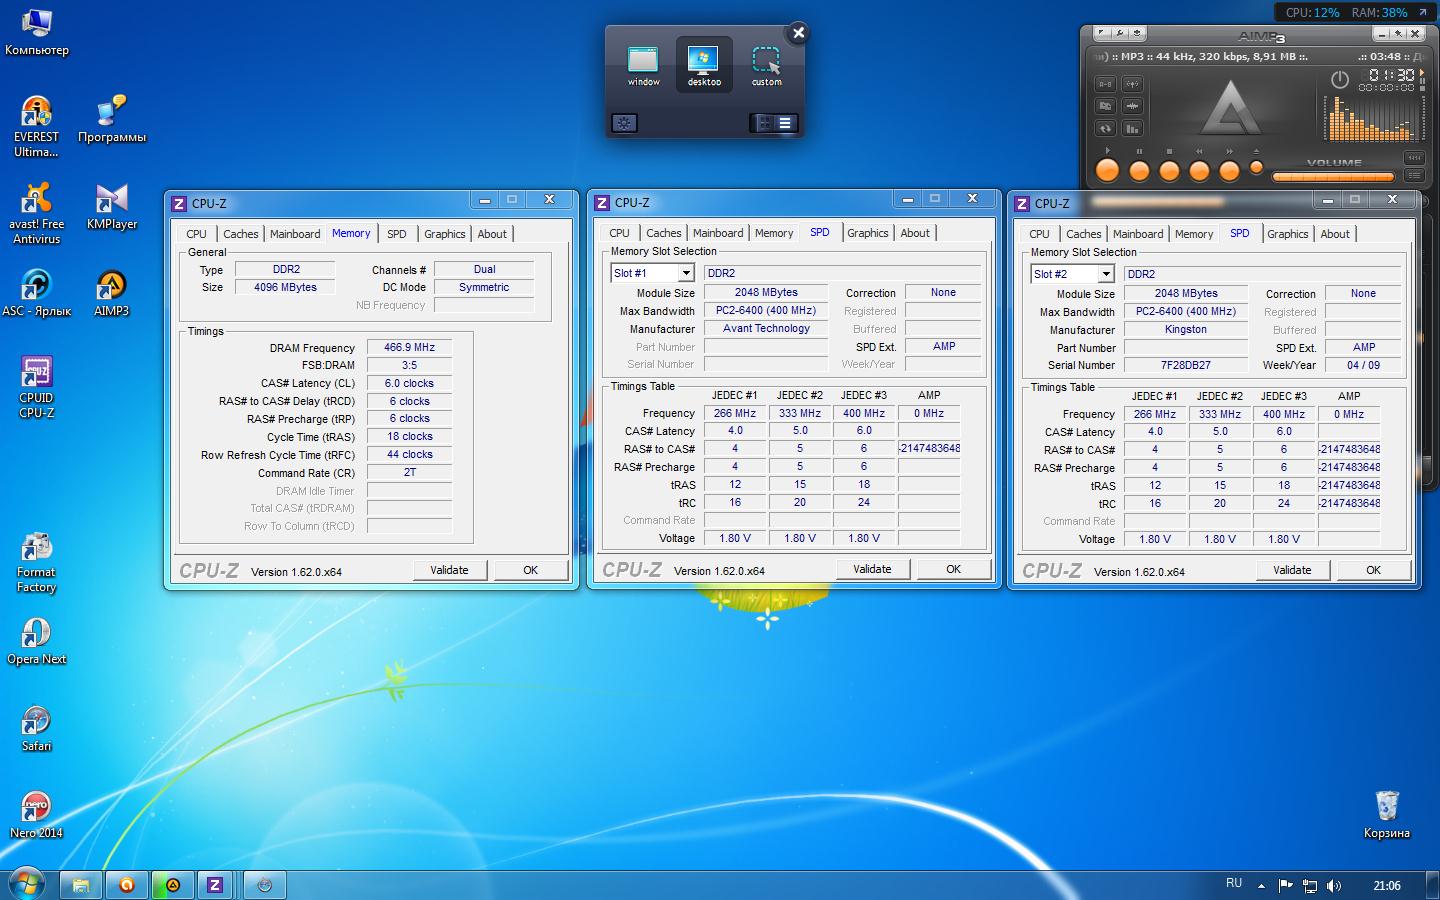The image size is (1440, 900).
Task: Open the AIMP equalizer bars button
Action: pos(1132,129)
